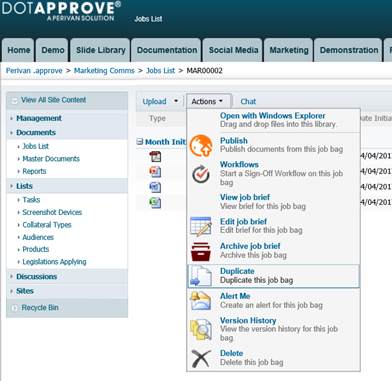Viewport: 392px width, 381px height.
Task: Open the Marketing tab
Action: pyautogui.click(x=289, y=50)
